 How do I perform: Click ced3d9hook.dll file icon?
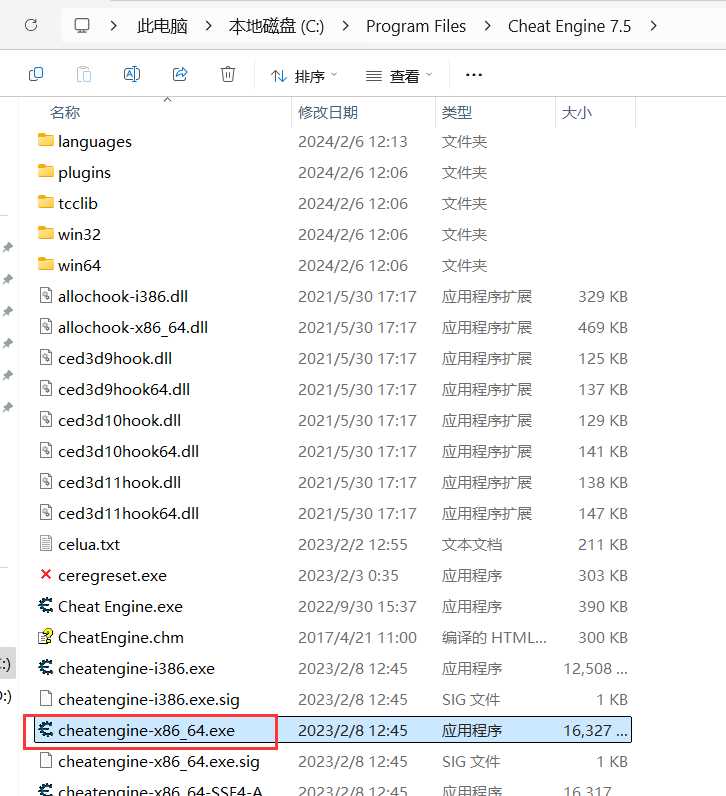[46, 357]
